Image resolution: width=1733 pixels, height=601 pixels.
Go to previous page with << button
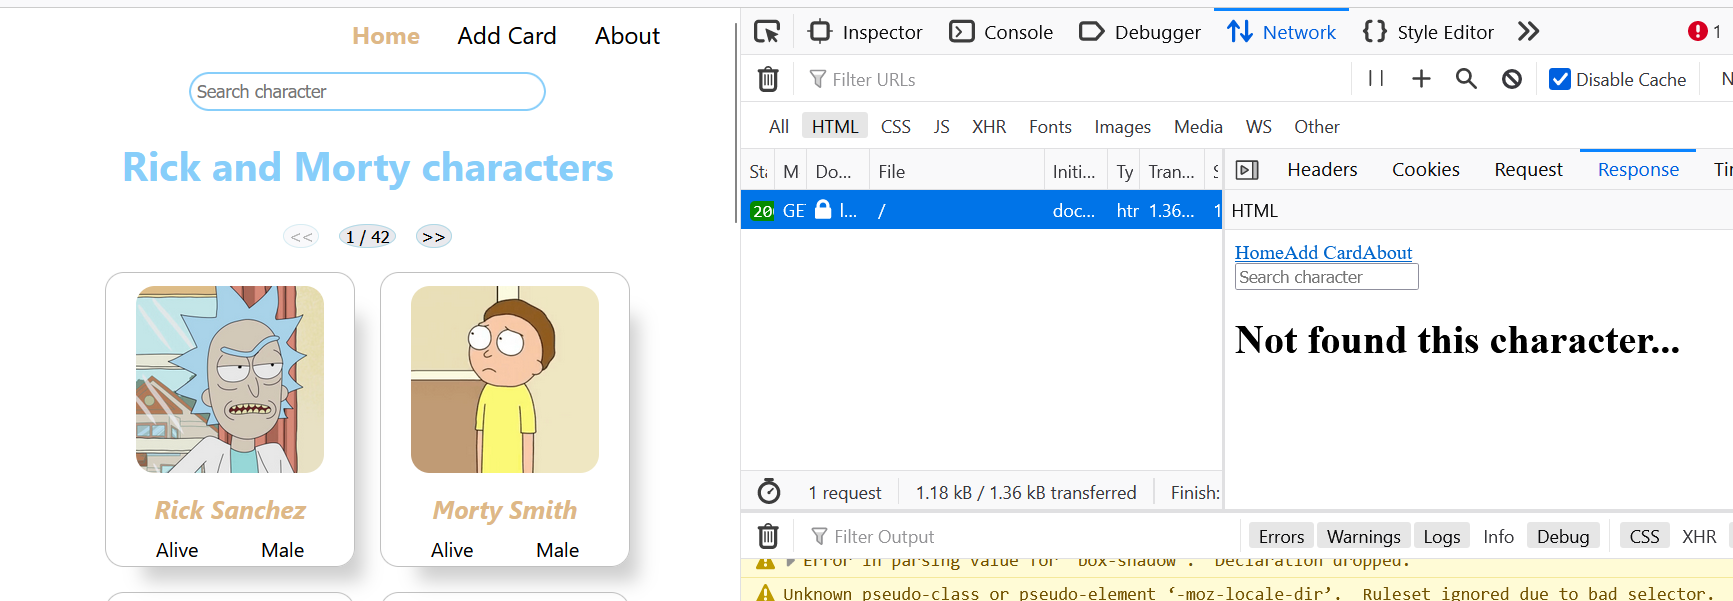301,237
